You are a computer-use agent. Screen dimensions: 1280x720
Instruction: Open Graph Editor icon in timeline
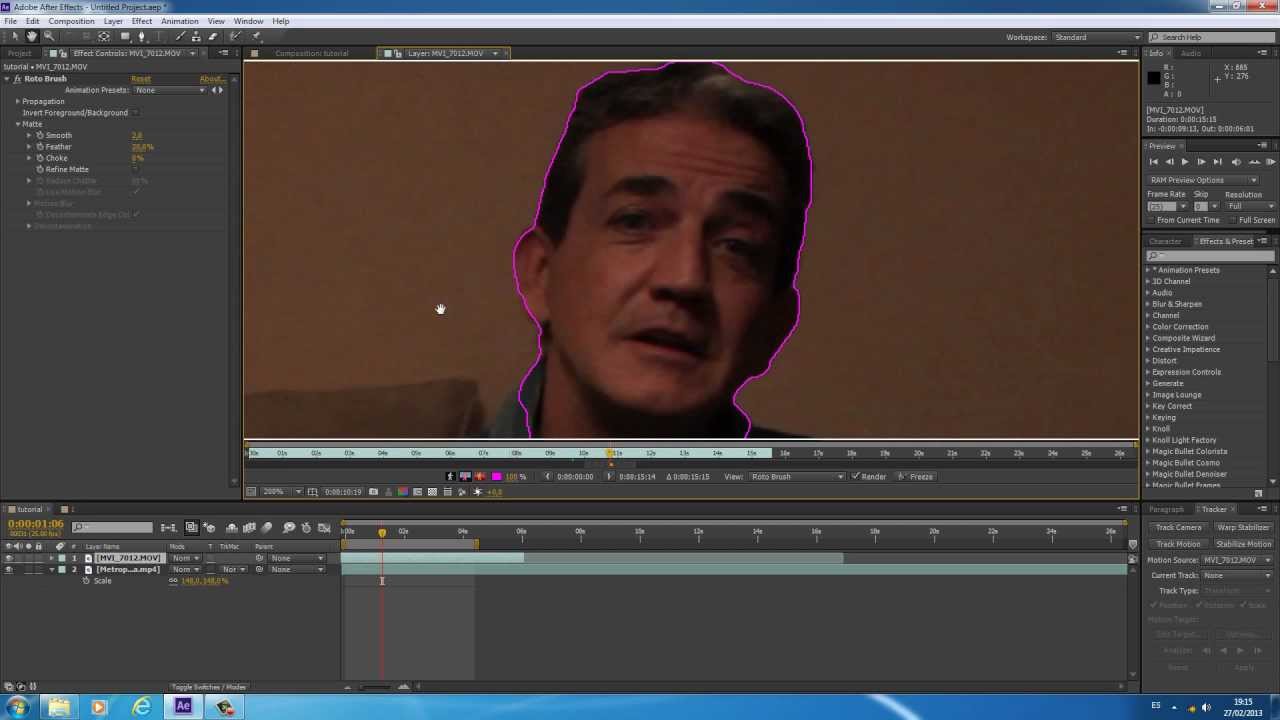click(x=324, y=528)
